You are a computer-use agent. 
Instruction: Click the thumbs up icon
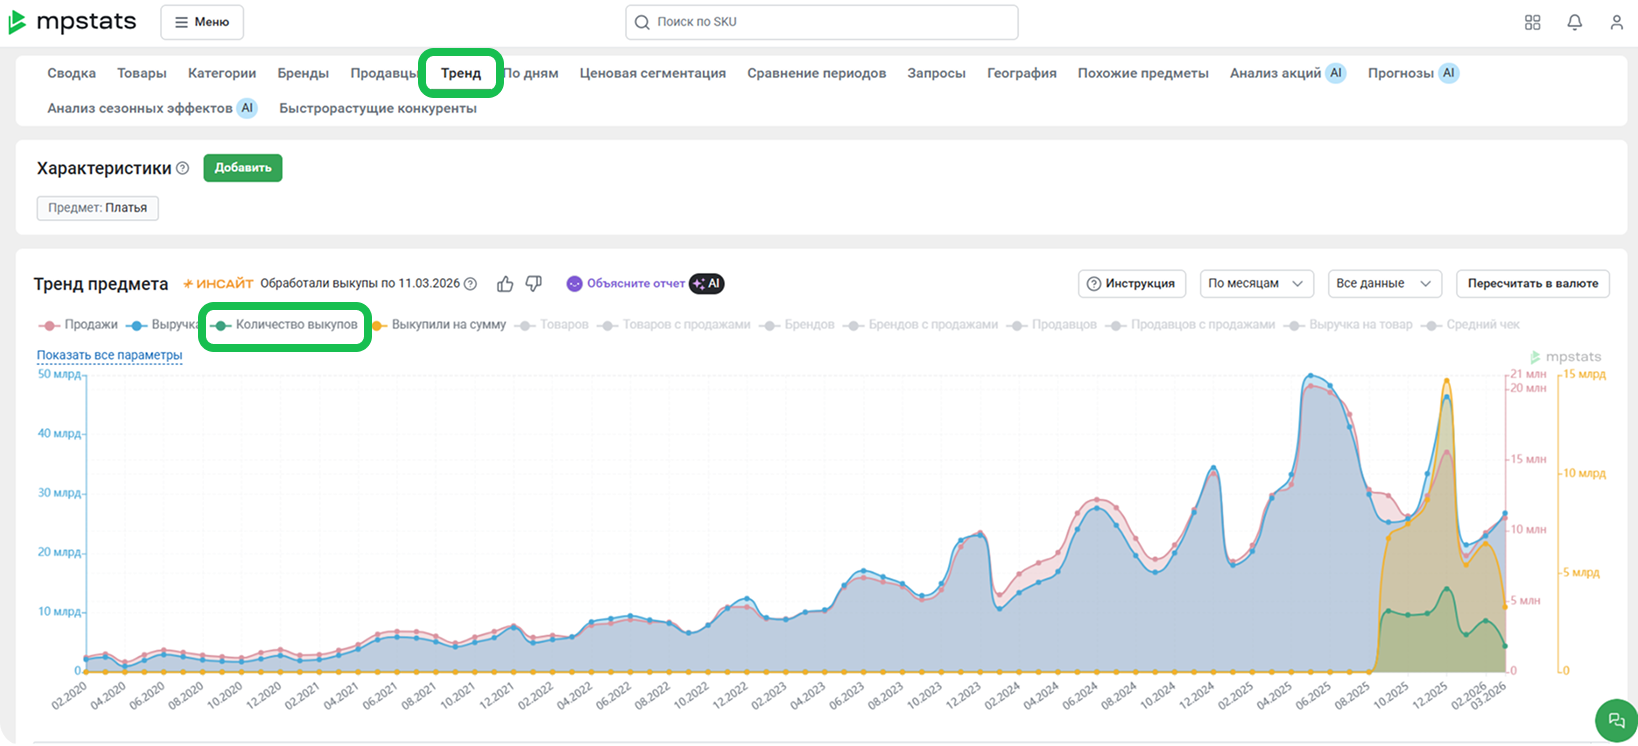click(x=505, y=284)
